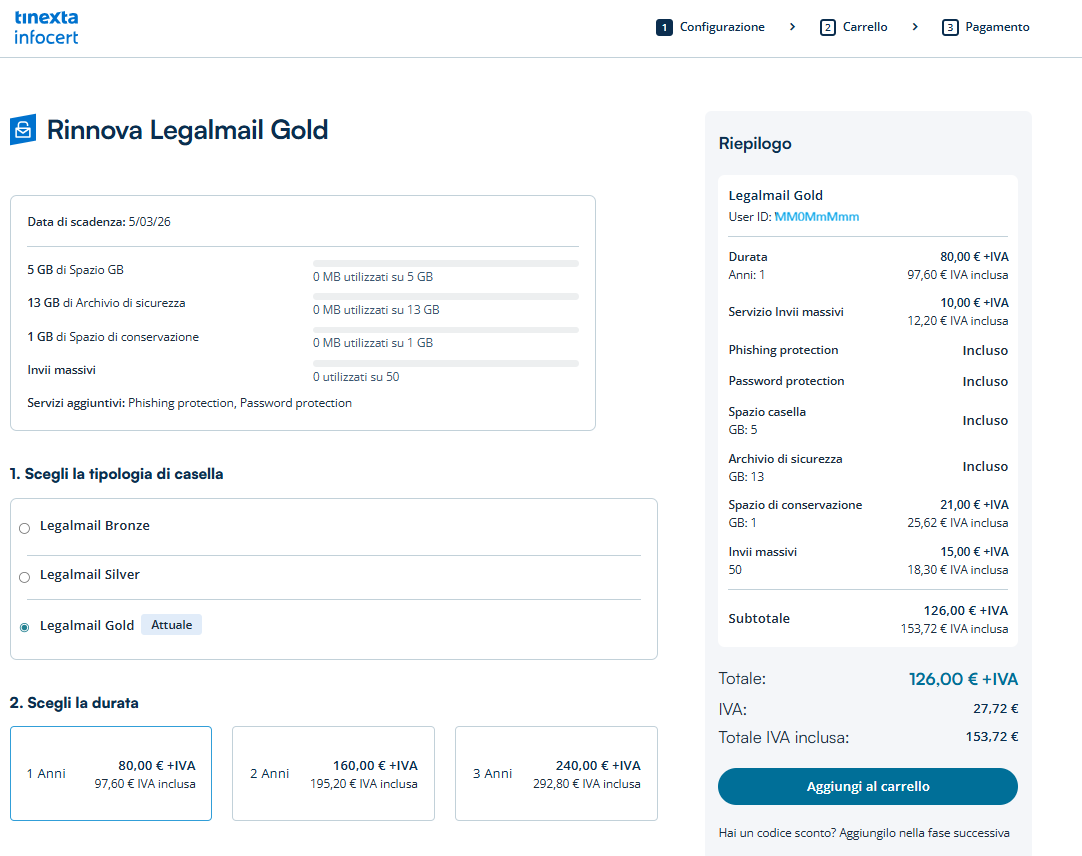This screenshot has width=1082, height=856.
Task: Select Legalmail Bronze radio button
Action: pos(25,528)
